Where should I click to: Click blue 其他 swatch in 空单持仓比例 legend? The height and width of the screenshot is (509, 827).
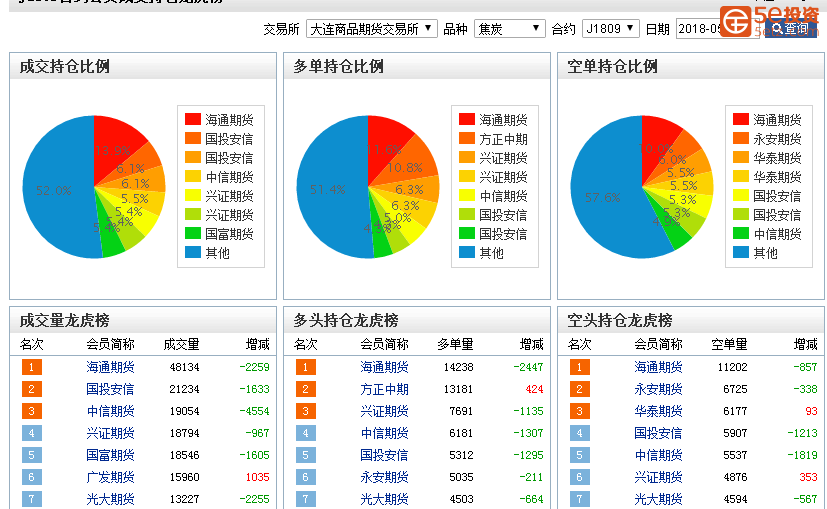pos(741,252)
